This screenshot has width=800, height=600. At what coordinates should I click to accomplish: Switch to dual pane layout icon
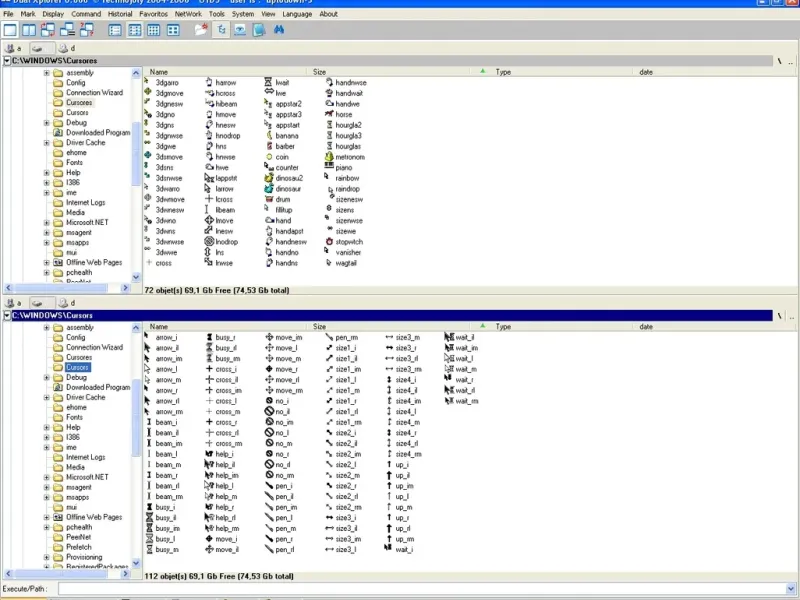[29, 30]
